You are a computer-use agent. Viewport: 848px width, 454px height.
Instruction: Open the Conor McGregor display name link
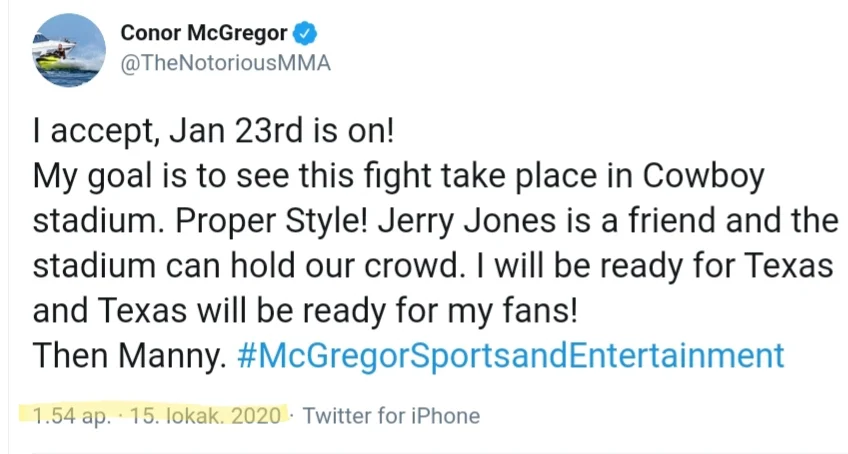[204, 33]
